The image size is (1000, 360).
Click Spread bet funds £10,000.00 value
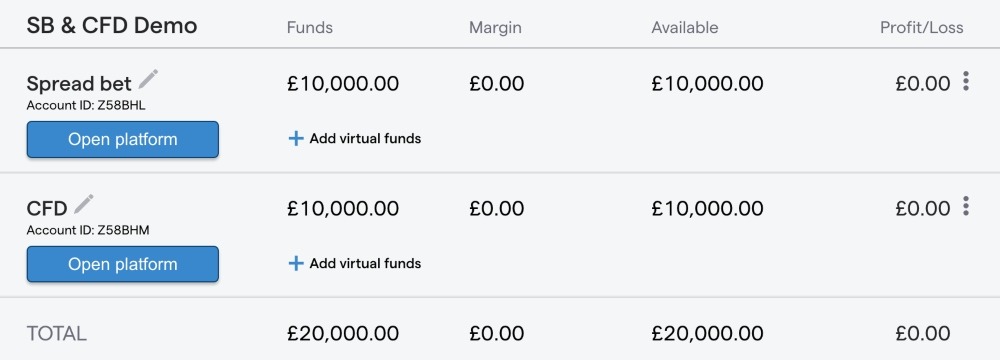coord(343,84)
